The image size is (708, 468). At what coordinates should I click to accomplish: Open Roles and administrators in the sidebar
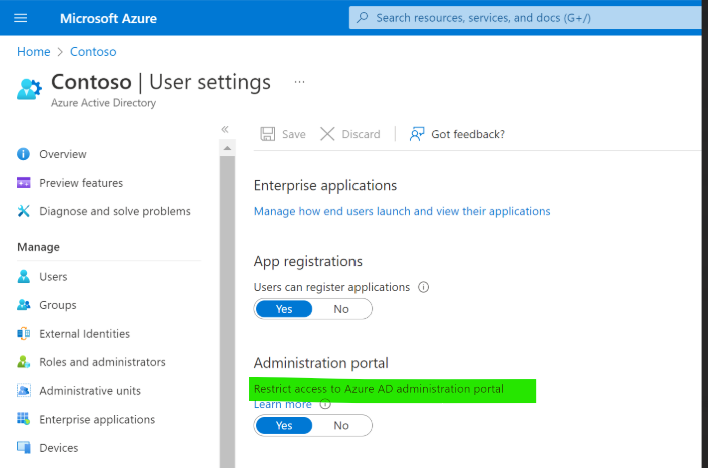(x=102, y=362)
